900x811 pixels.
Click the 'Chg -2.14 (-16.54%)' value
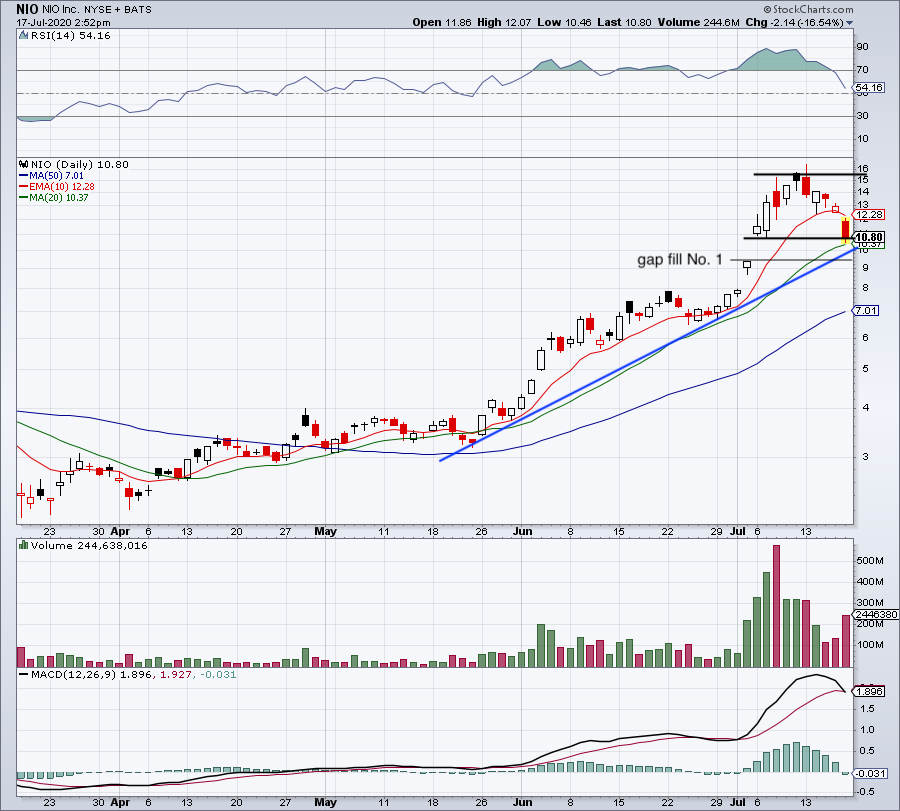794,22
